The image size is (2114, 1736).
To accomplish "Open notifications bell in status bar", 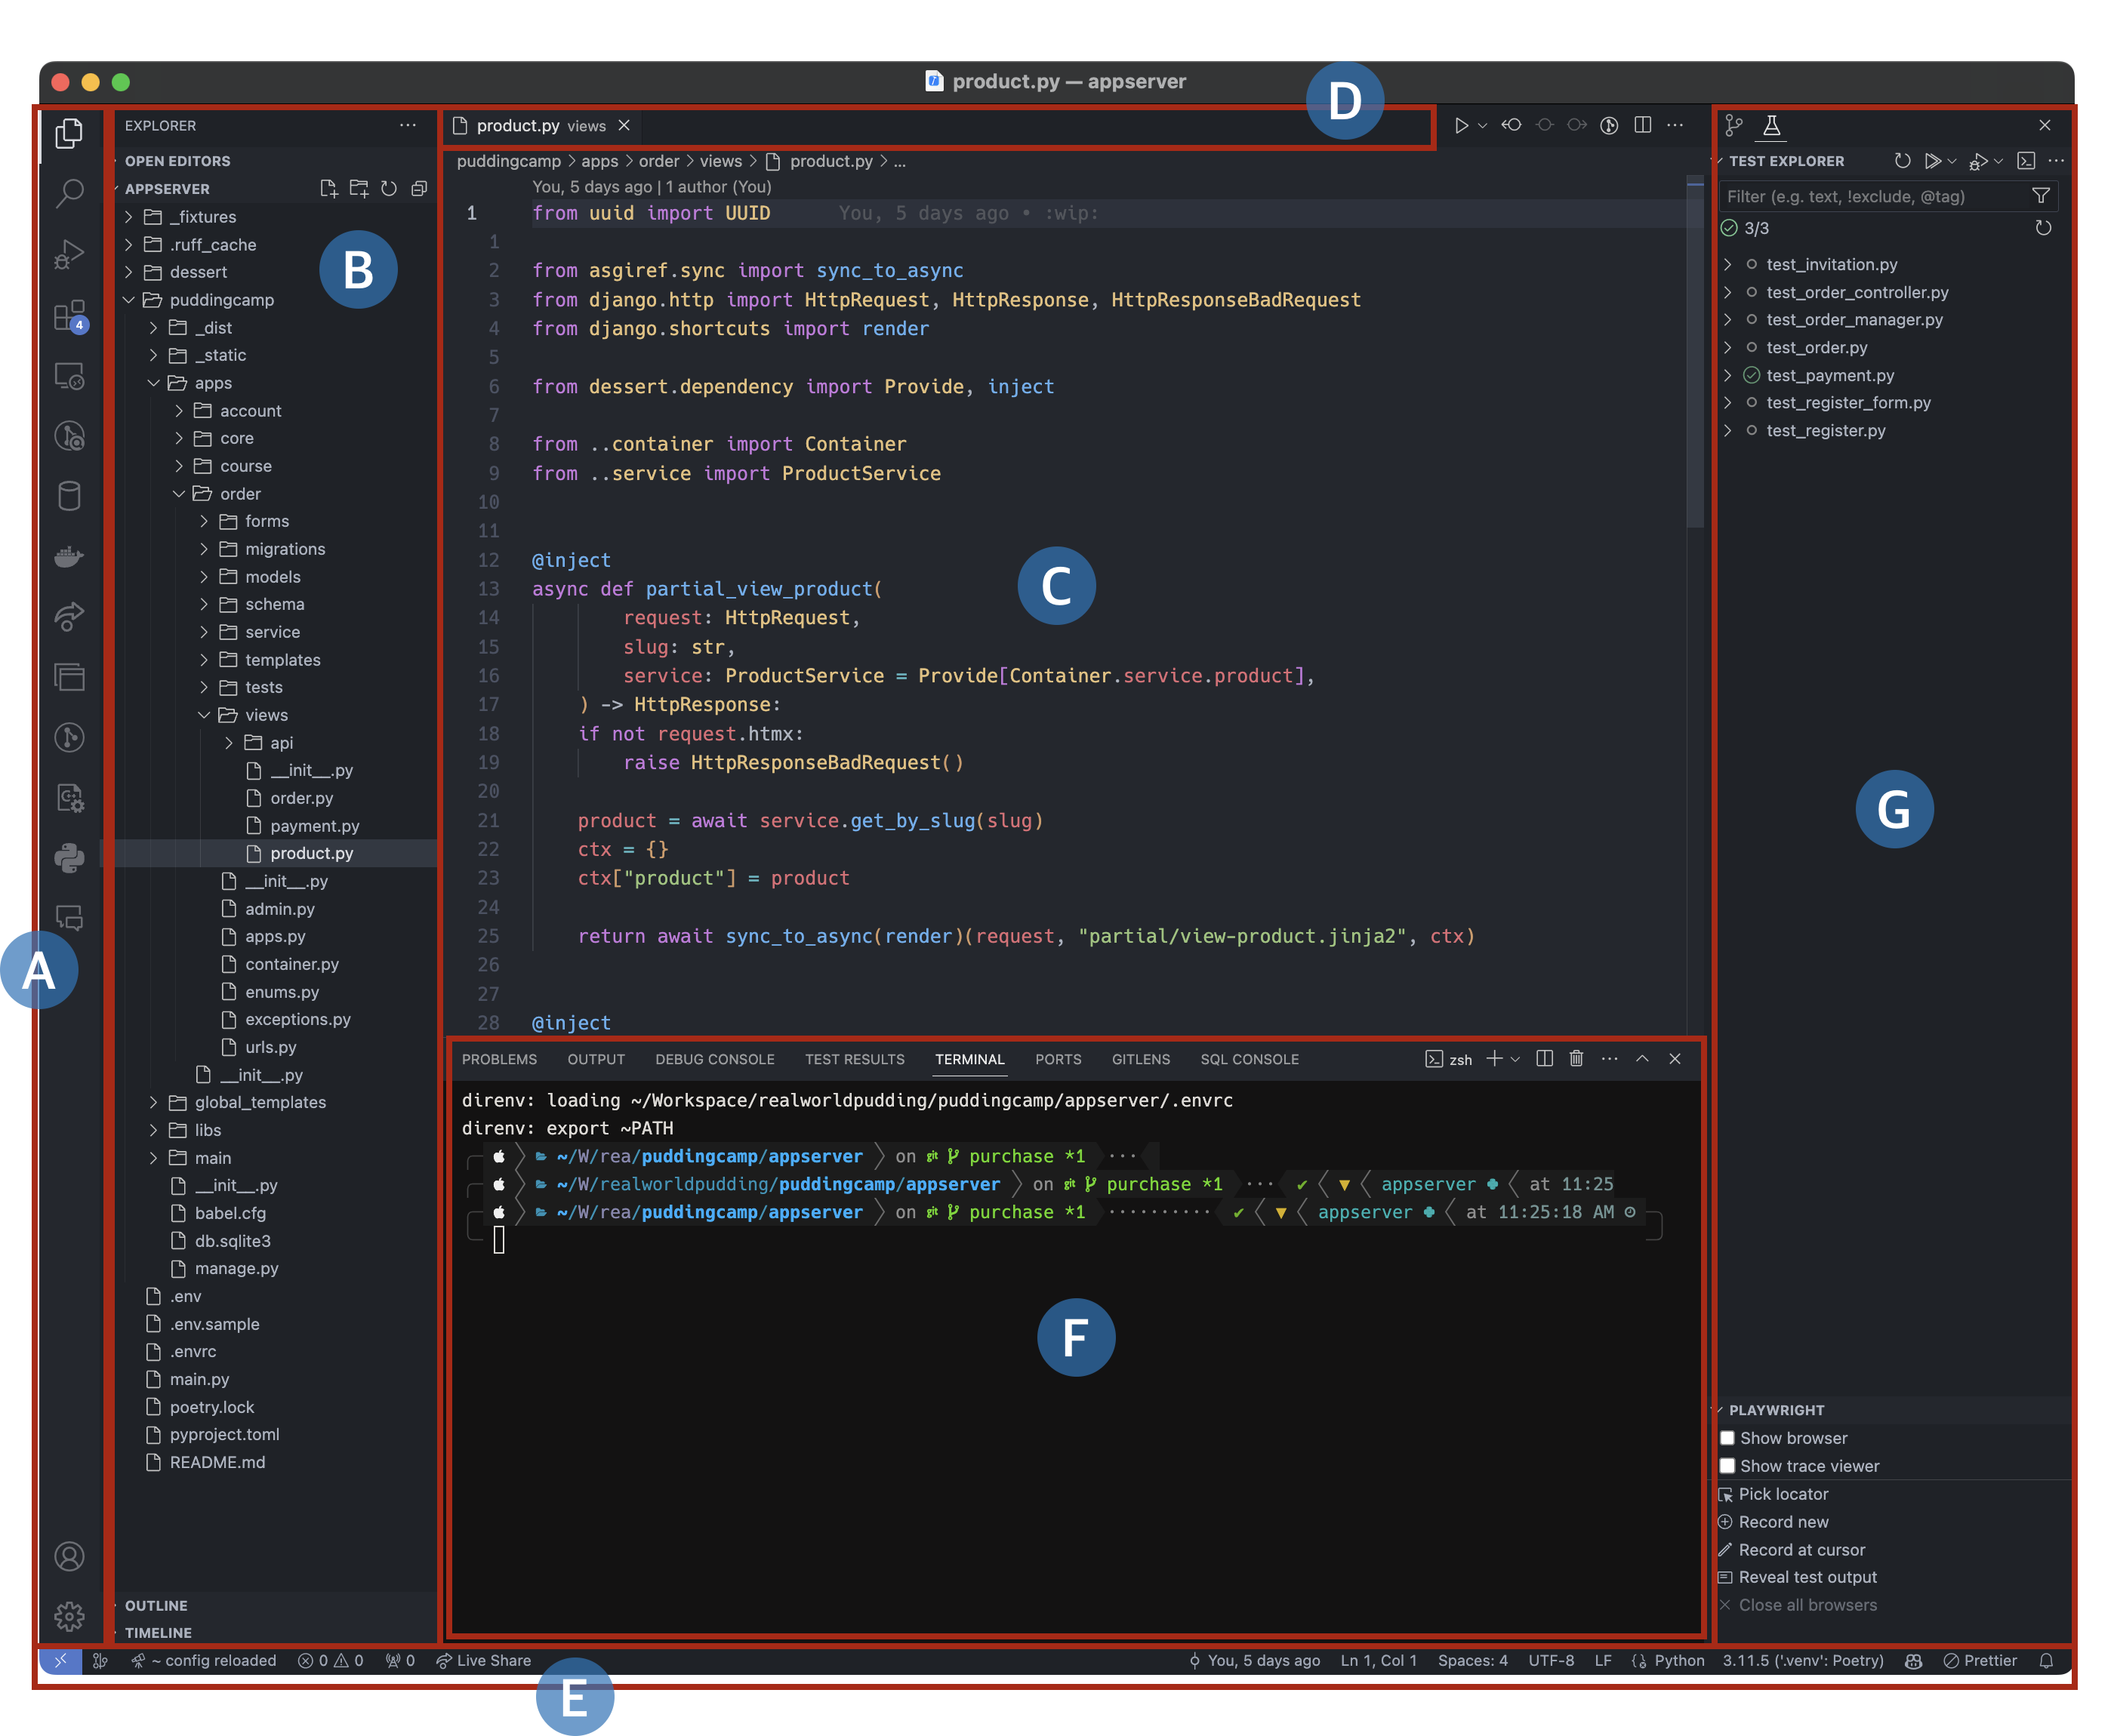I will pos(2046,1660).
